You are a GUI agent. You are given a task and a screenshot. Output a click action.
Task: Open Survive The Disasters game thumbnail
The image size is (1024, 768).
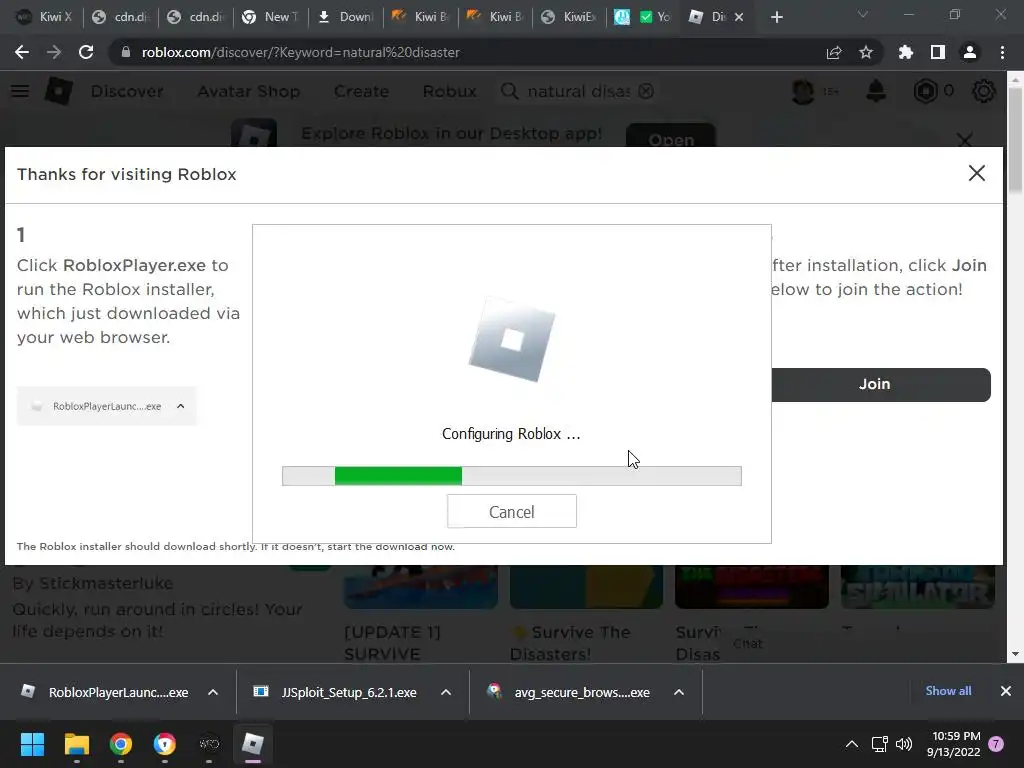586,587
